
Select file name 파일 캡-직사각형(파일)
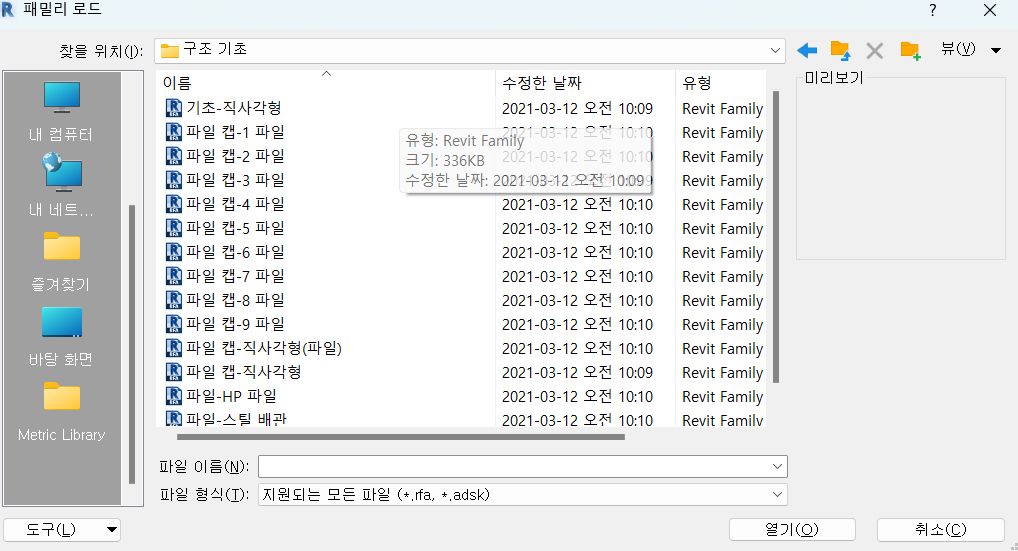[264, 348]
